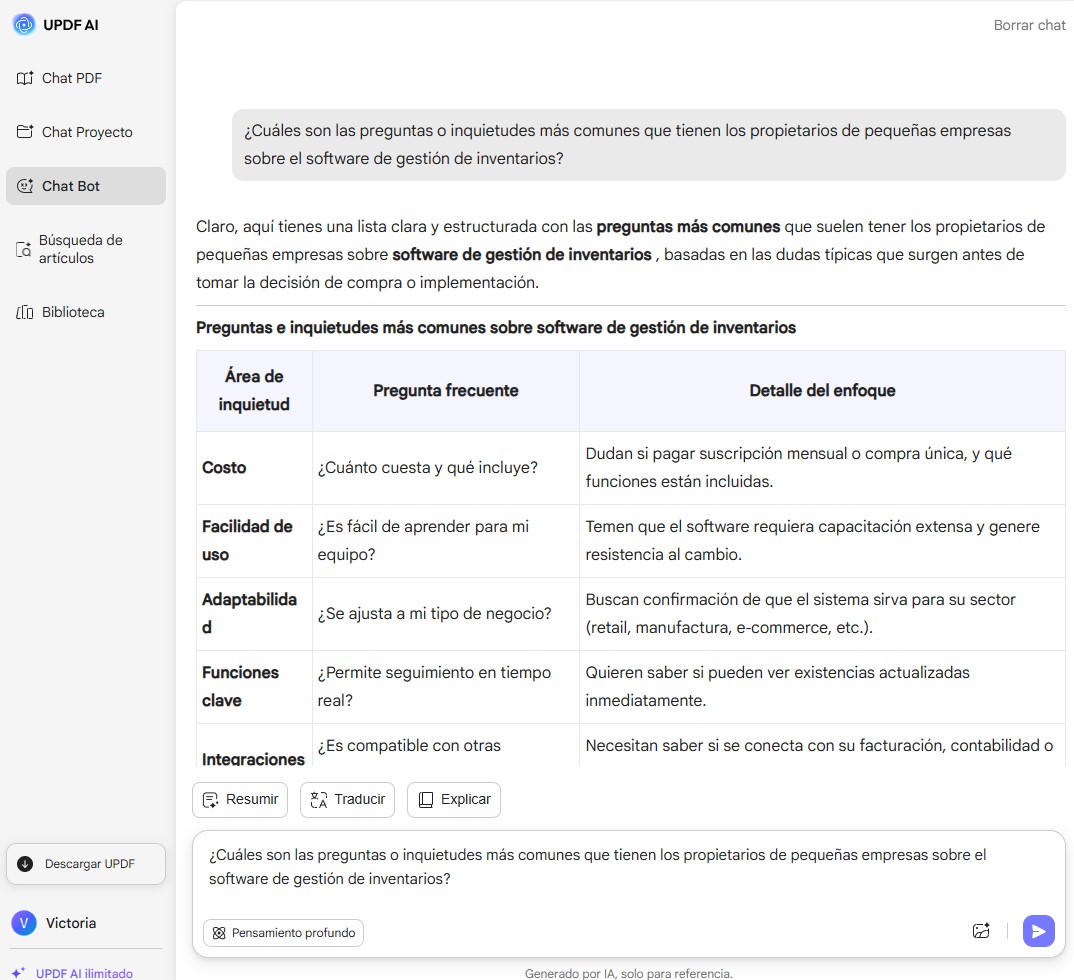Click the Pregunta frecuente column header
1074x980 pixels.
pyautogui.click(x=446, y=390)
